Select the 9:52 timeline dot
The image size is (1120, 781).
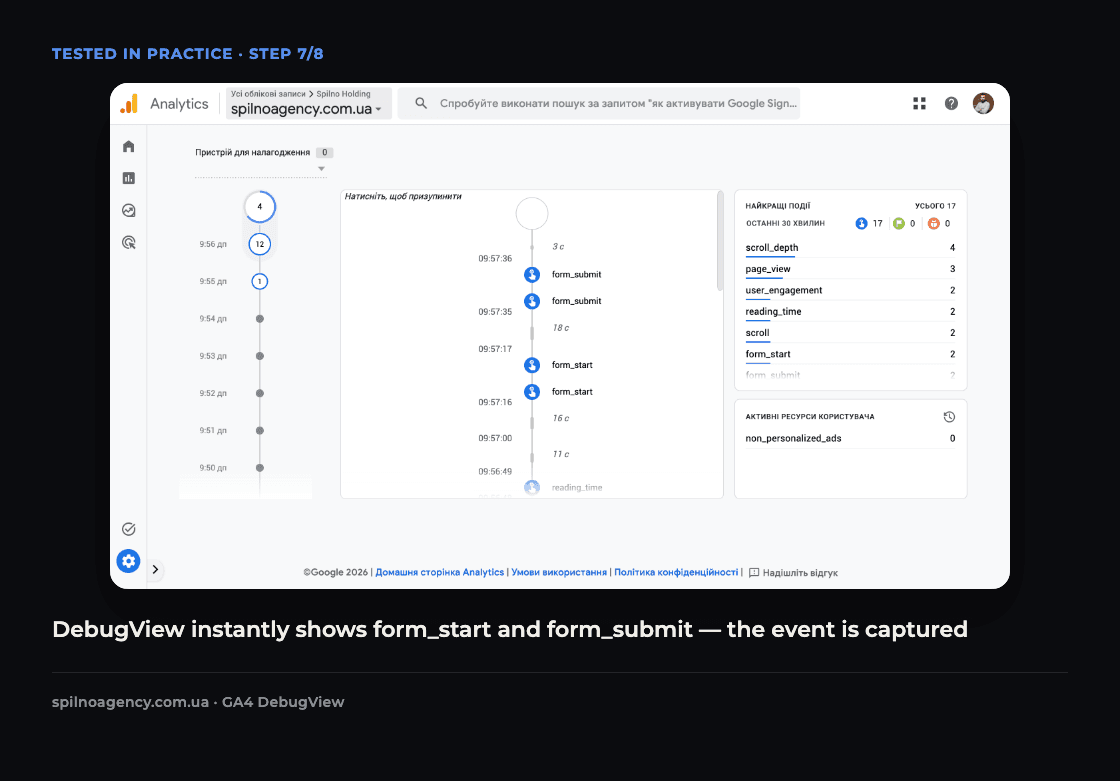(259, 393)
